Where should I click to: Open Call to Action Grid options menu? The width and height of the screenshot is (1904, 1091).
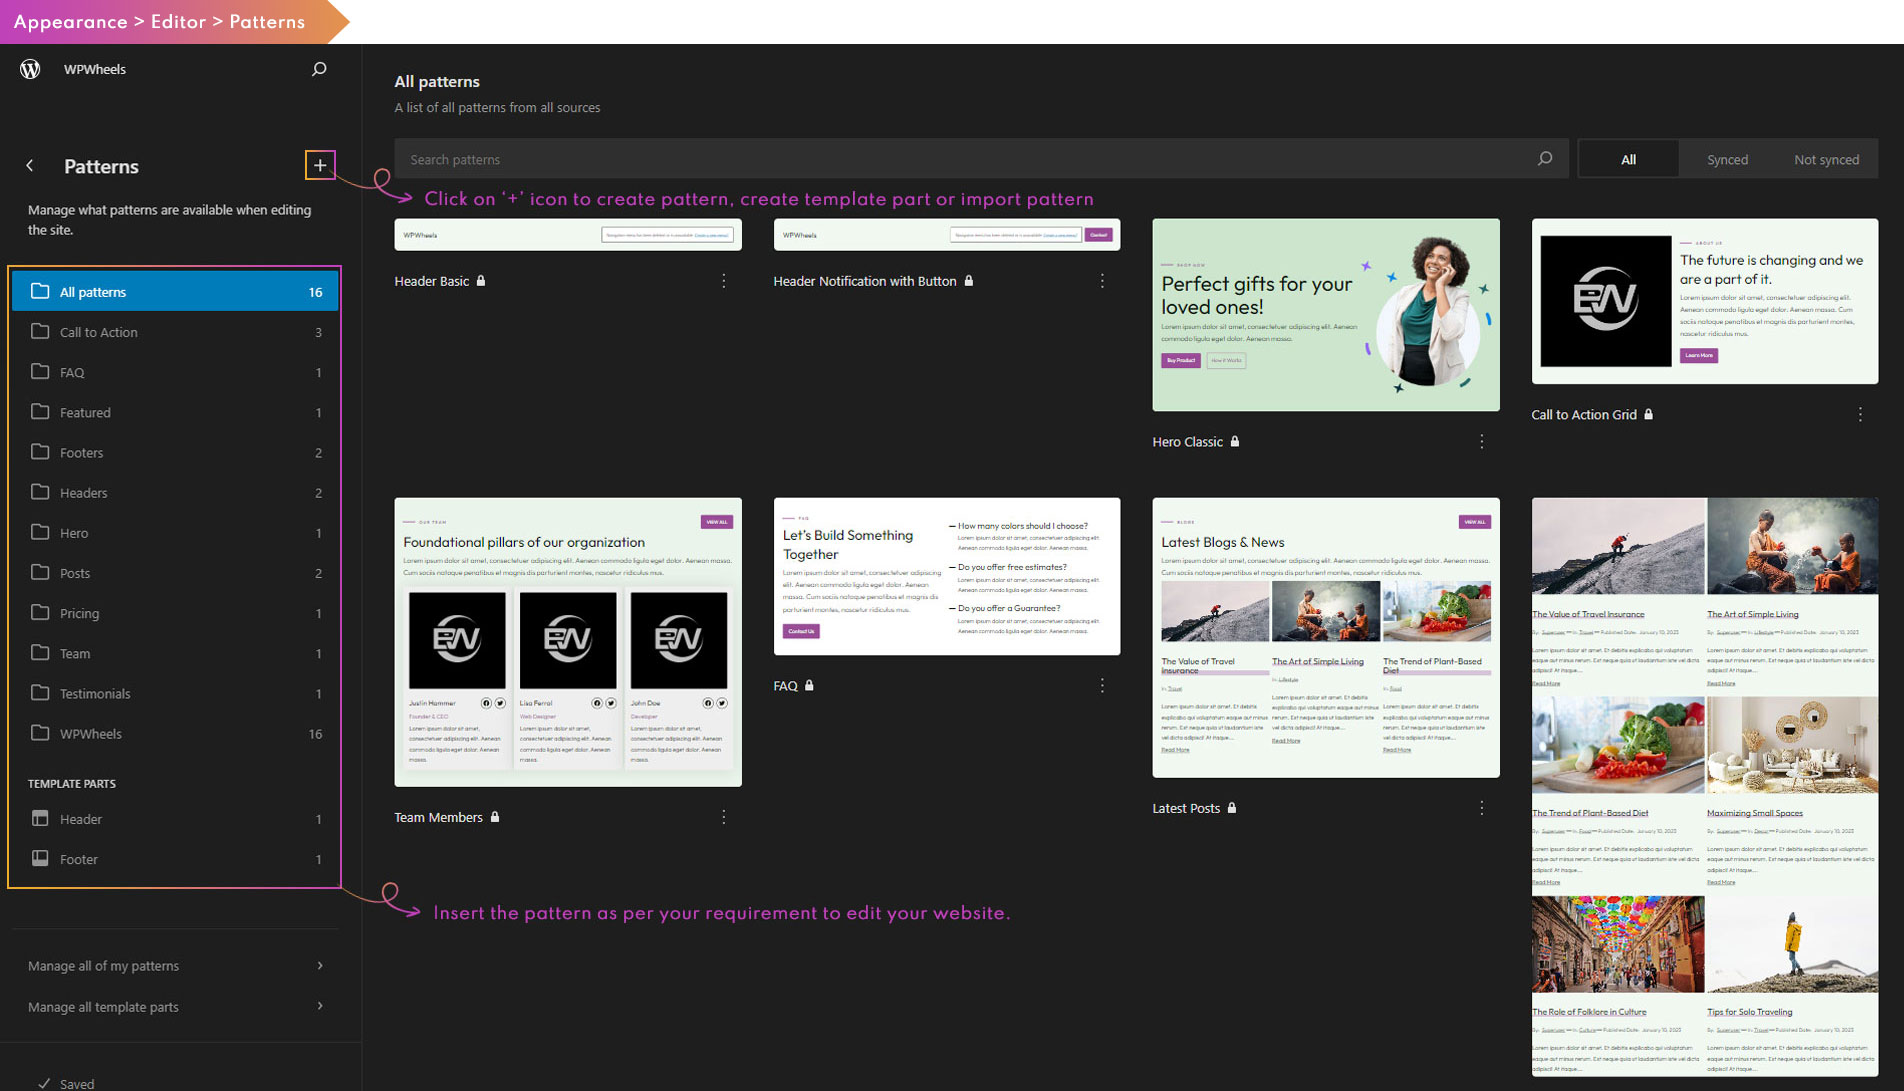1860,414
